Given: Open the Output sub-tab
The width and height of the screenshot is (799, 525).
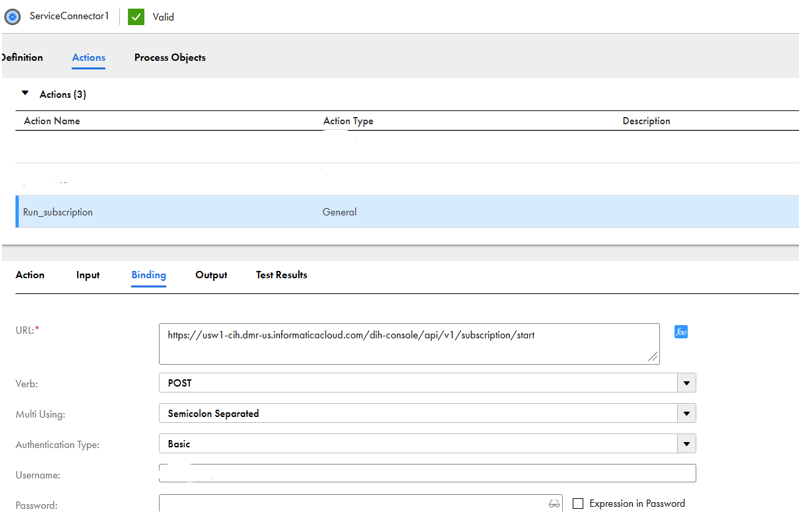Looking at the screenshot, I should [x=211, y=275].
